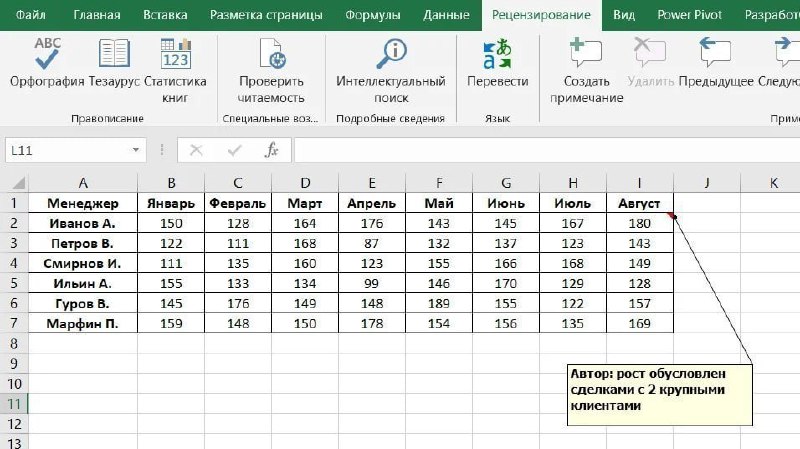Select the Гуров В. cell
This screenshot has width=800, height=449.
tap(83, 303)
